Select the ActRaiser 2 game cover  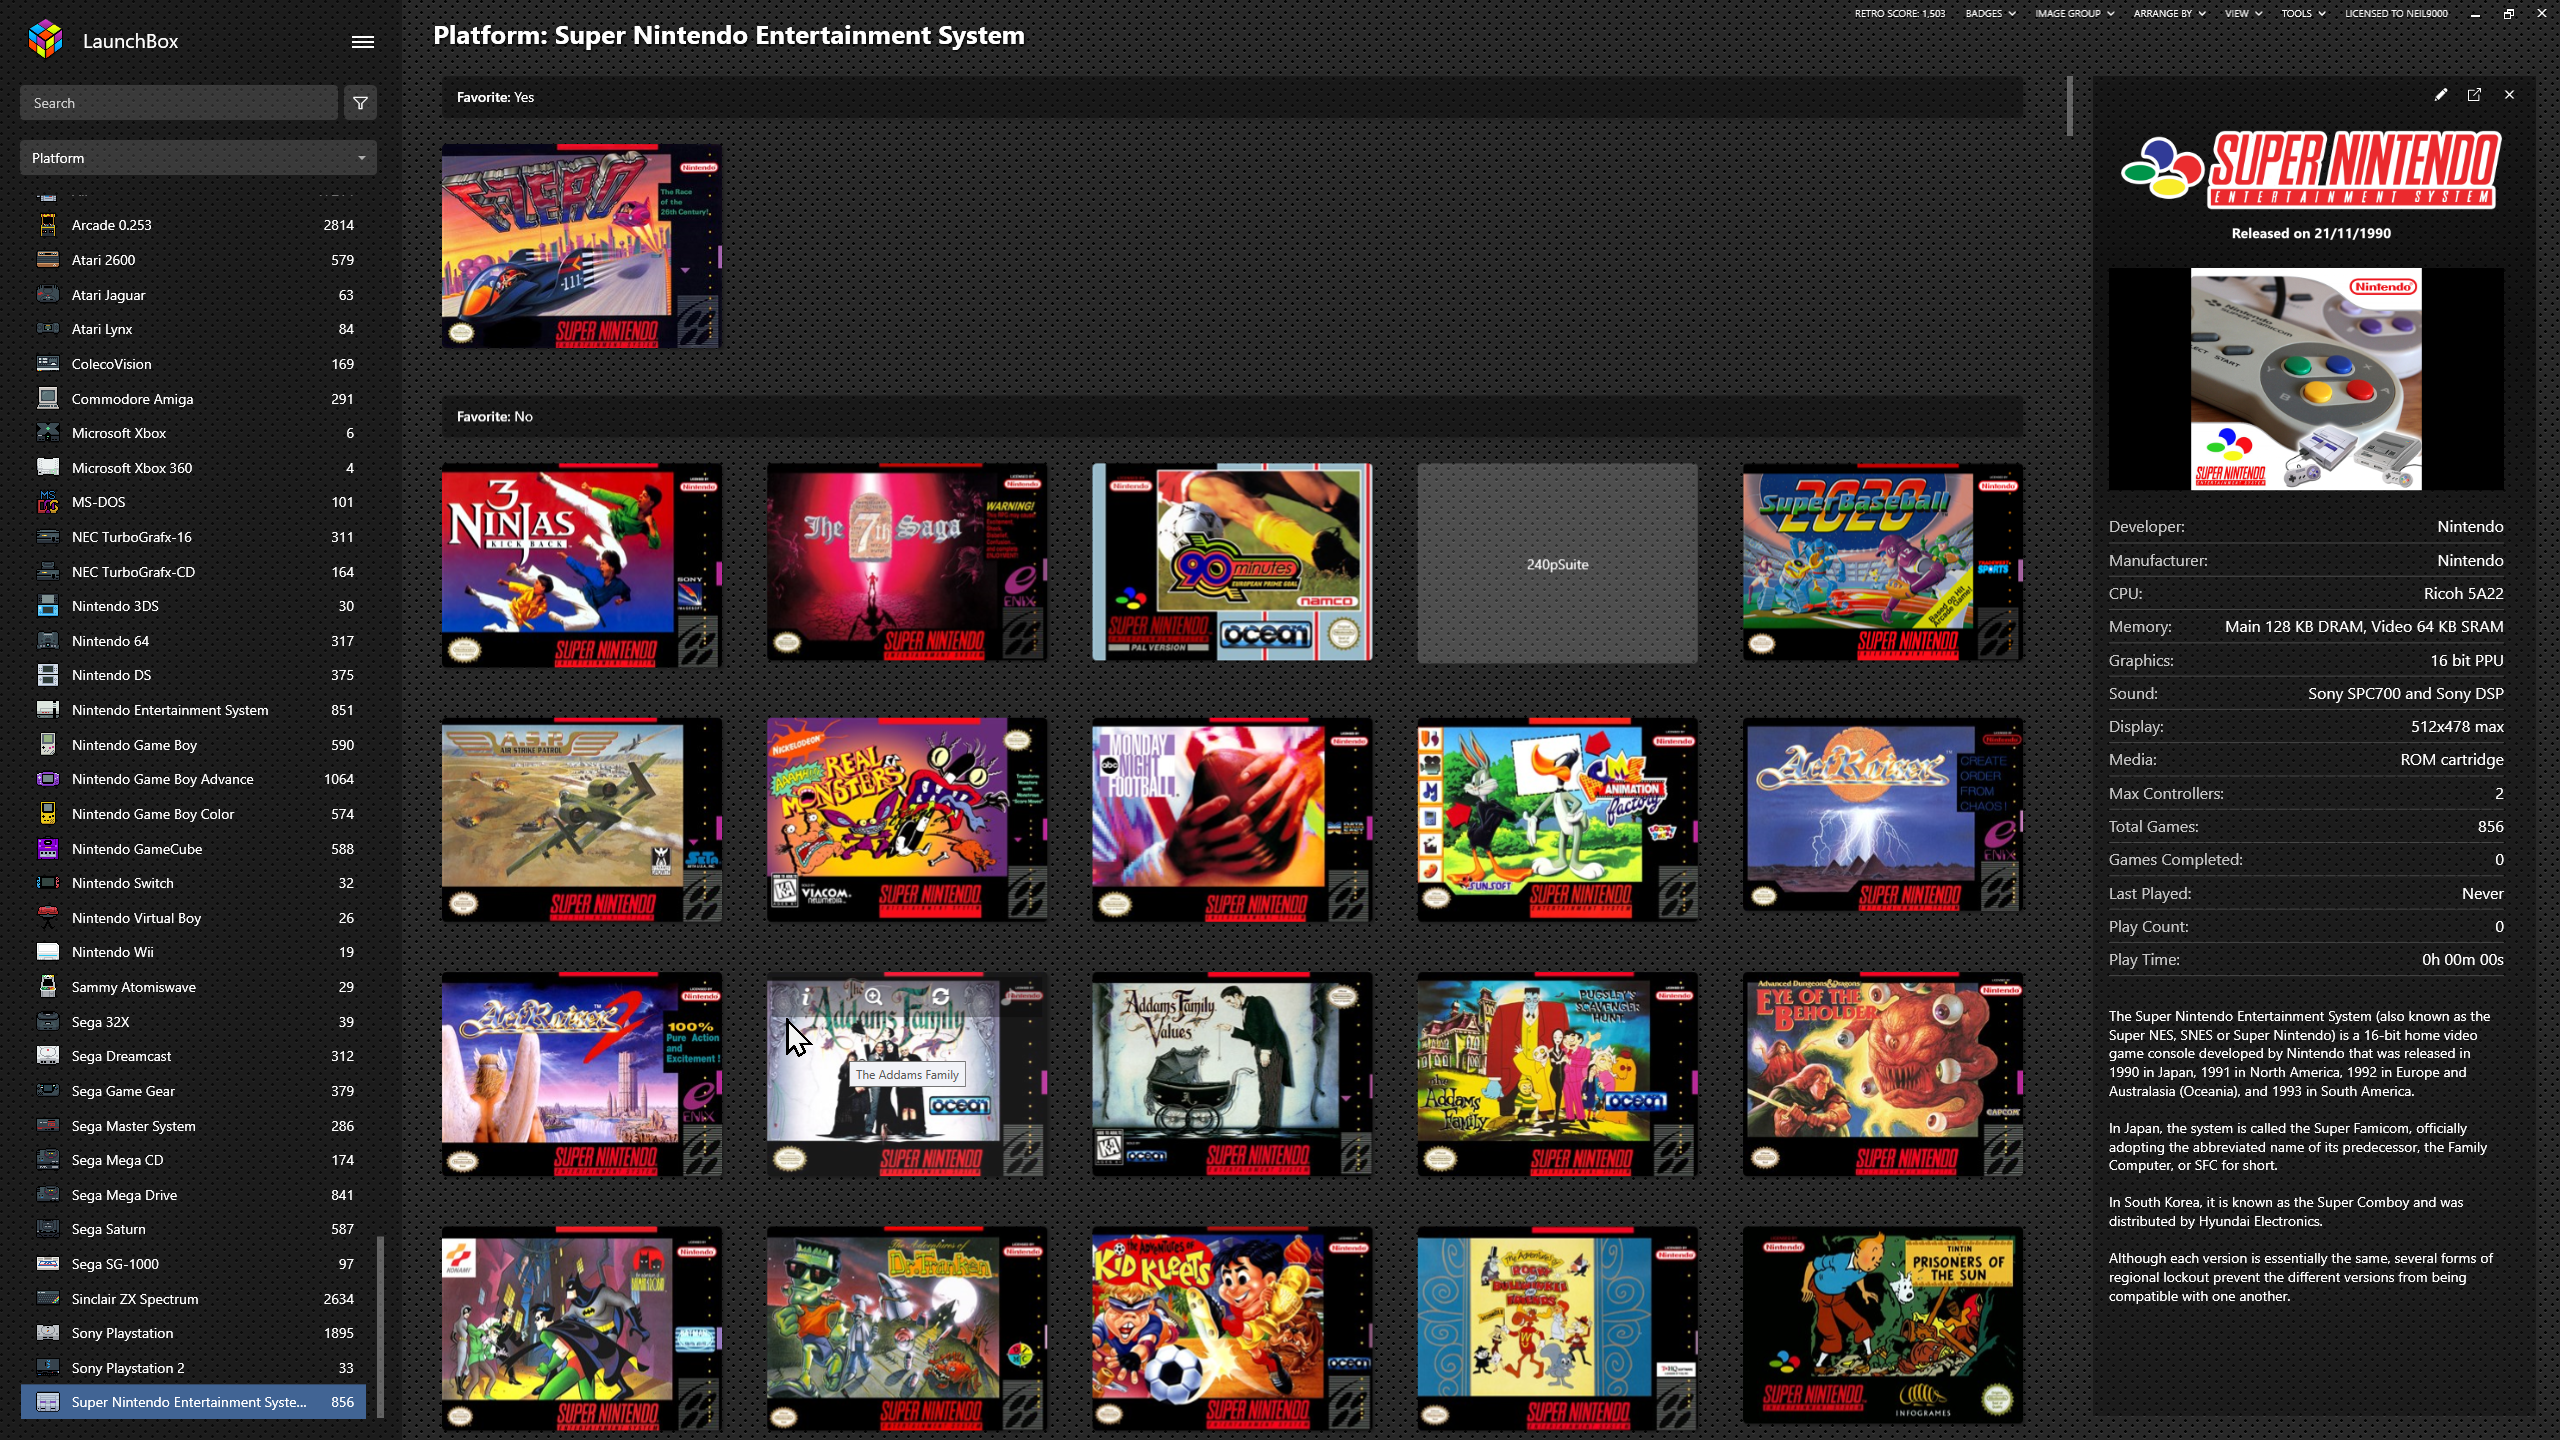point(582,1075)
